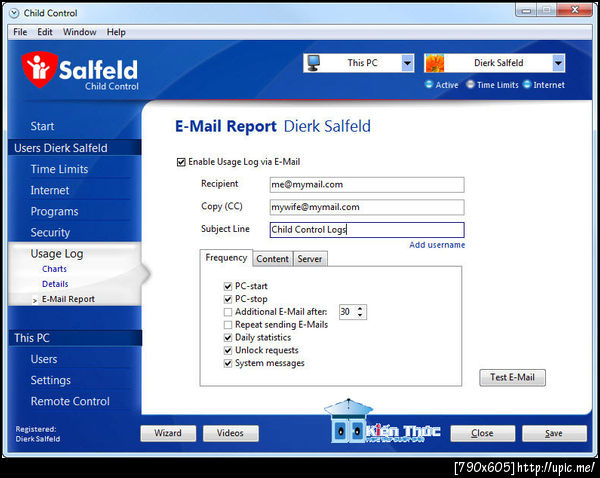The height and width of the screenshot is (478, 600).
Task: Open Security in the sidebar
Action: [x=50, y=233]
